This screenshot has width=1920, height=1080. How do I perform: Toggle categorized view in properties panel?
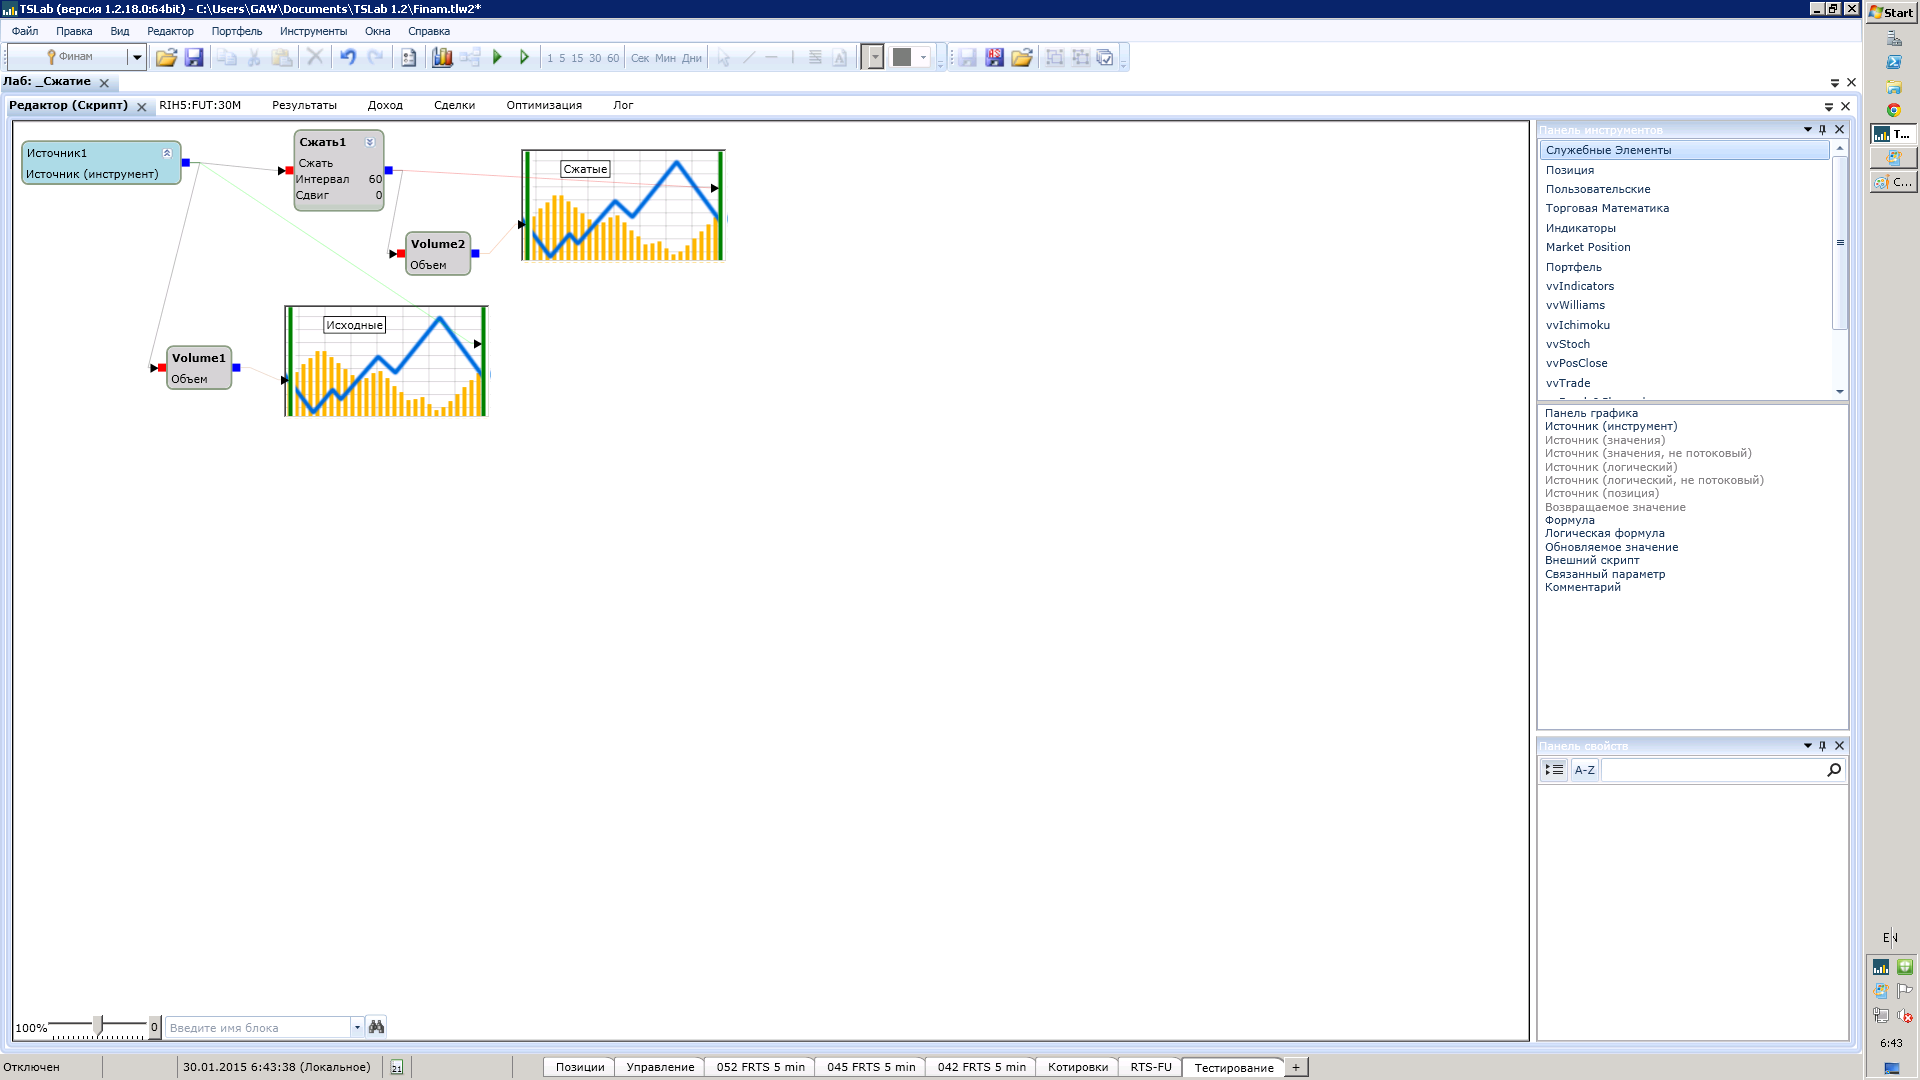(1553, 770)
